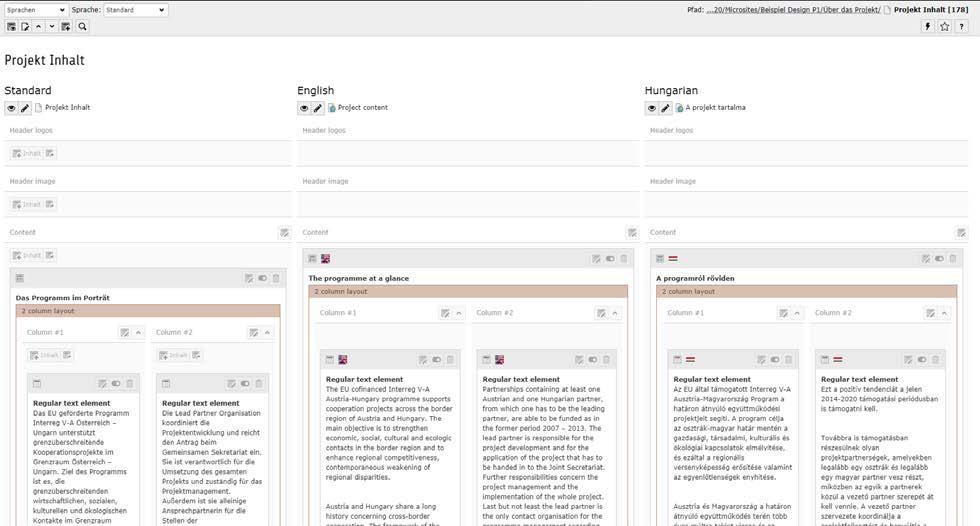Viewport: 980px width, 526px height.
Task: Click the Inhalt button under Header logos
Action: [x=26, y=153]
